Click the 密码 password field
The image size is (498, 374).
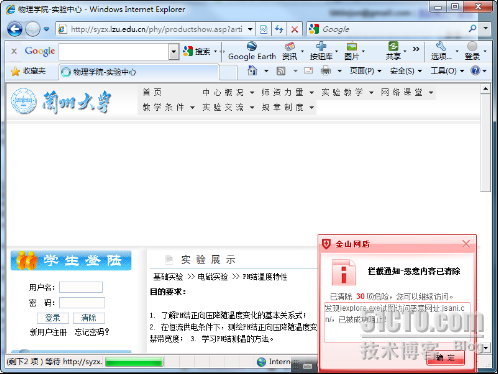[x=82, y=303]
